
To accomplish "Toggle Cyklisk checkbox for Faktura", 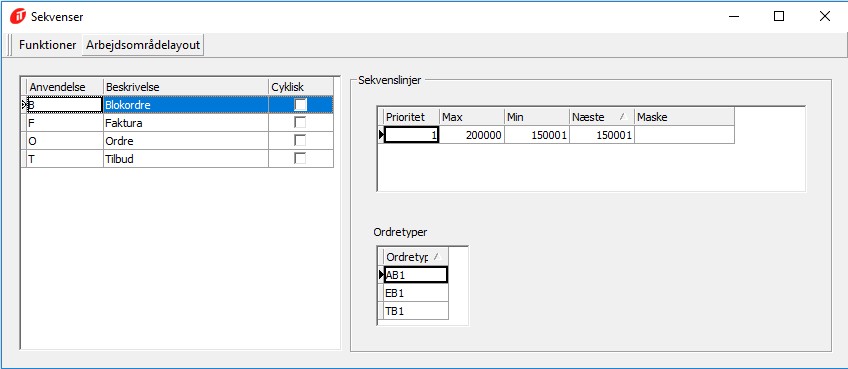I will 300,123.
